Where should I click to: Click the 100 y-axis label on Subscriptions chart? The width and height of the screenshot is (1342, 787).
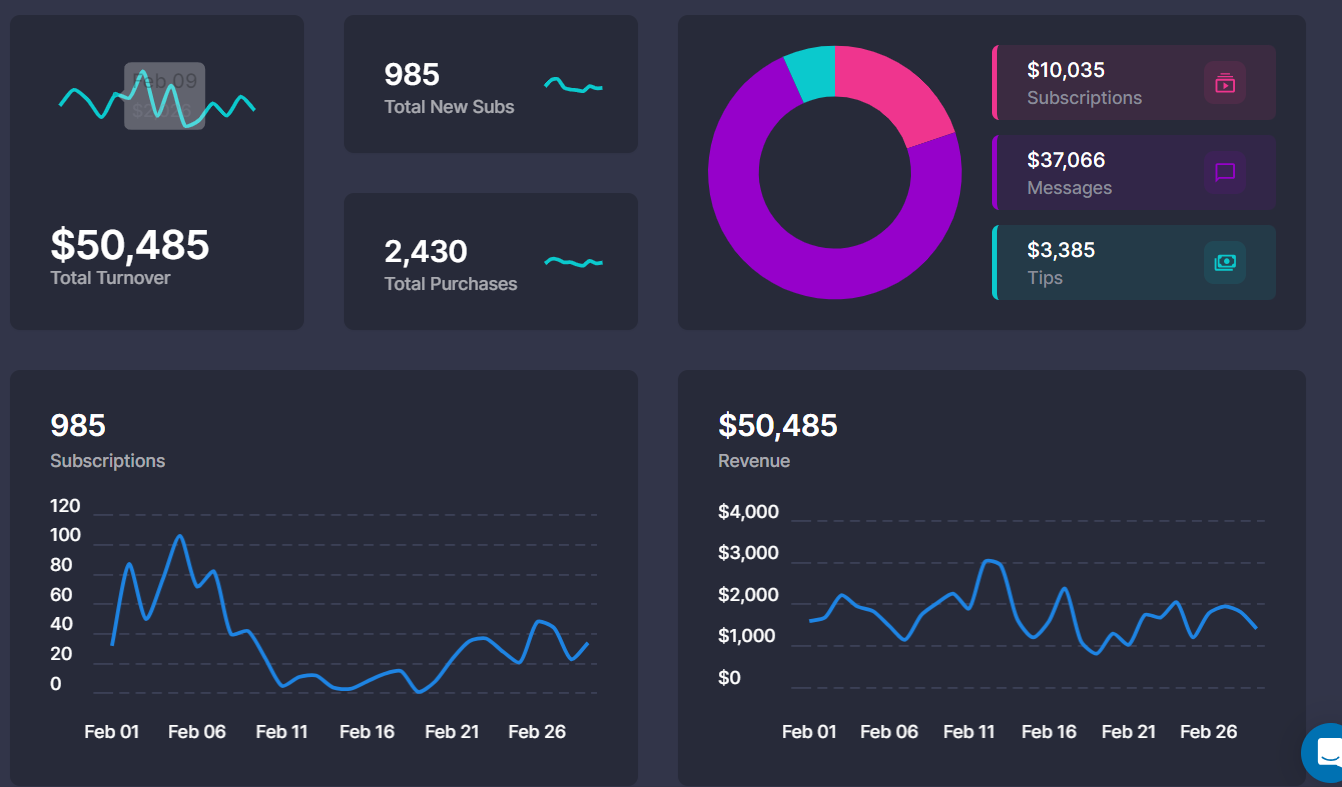click(x=65, y=536)
